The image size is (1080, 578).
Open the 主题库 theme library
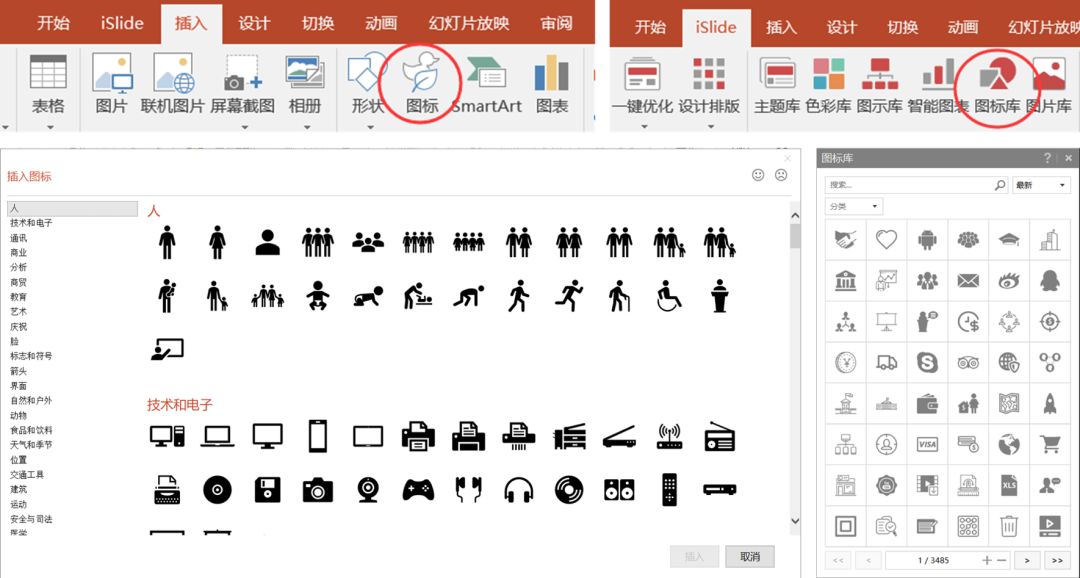(x=777, y=86)
